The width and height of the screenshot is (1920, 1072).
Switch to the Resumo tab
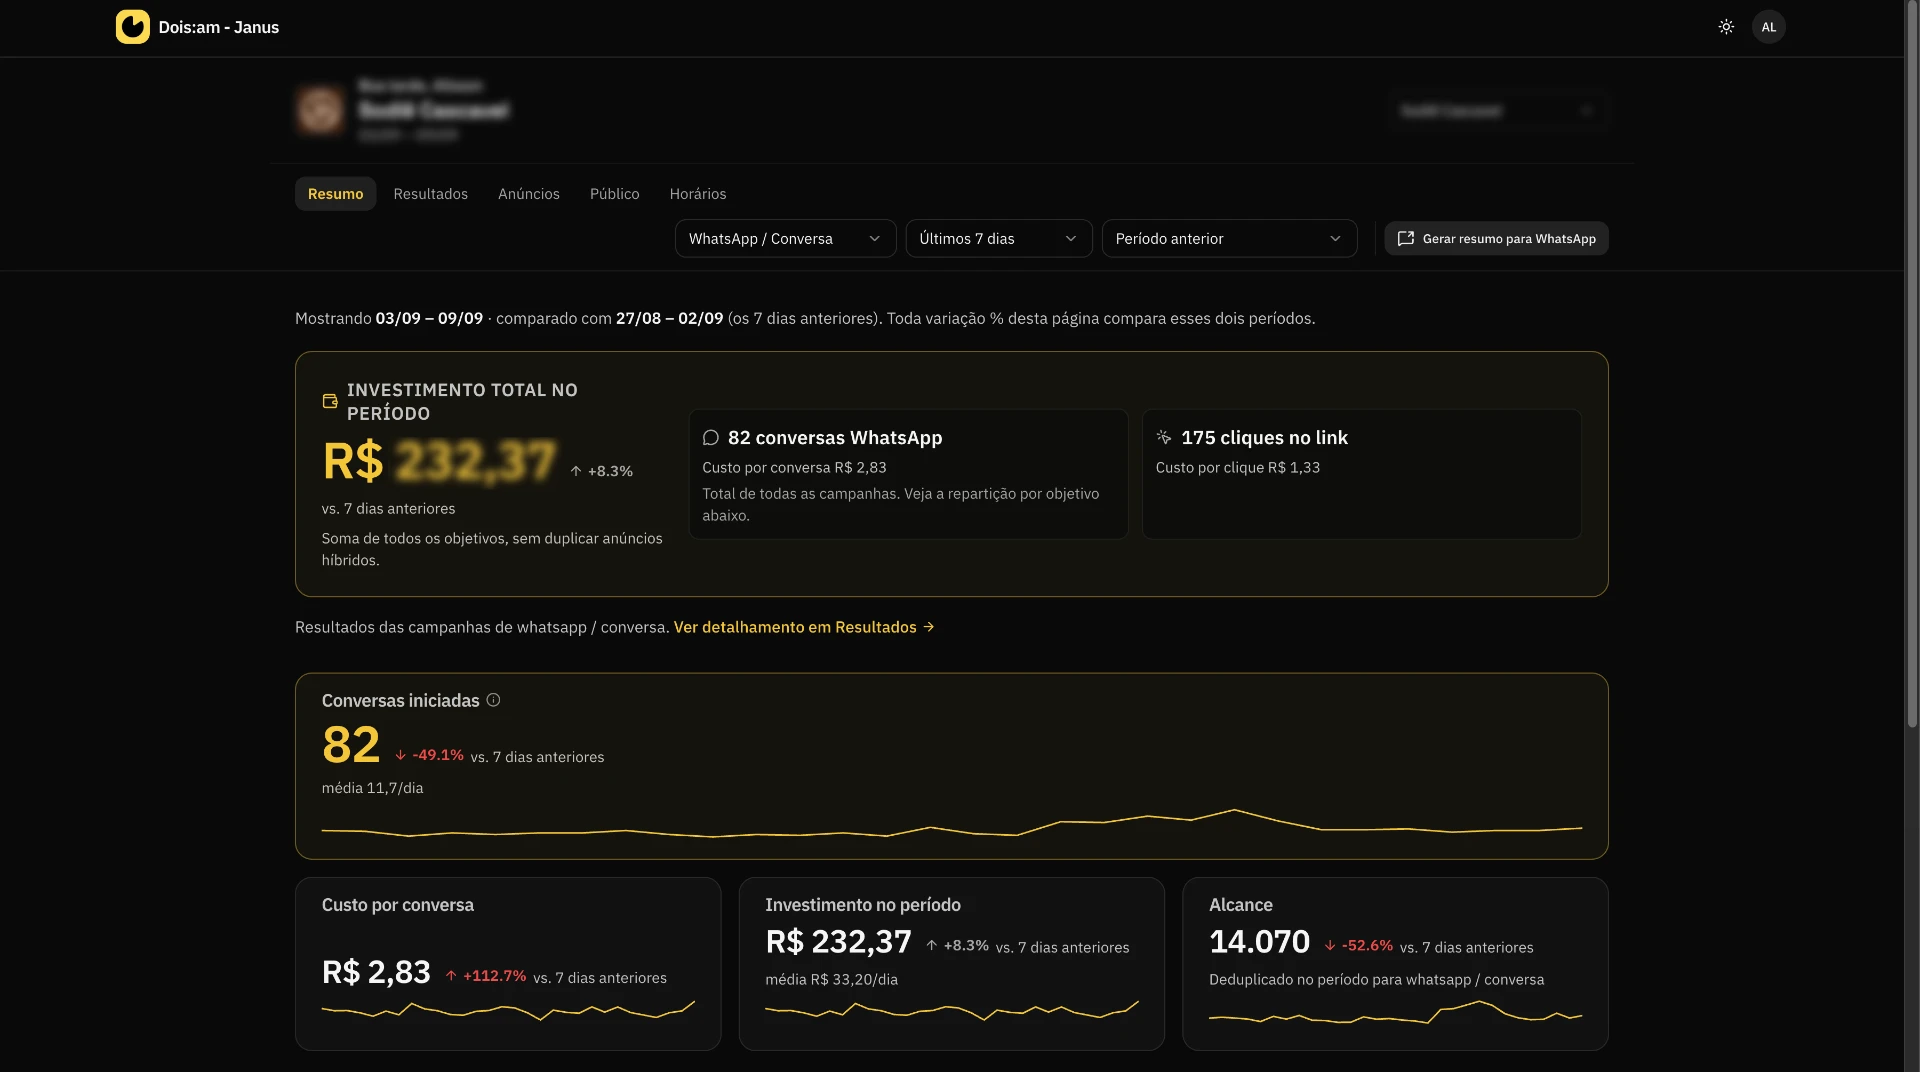335,194
